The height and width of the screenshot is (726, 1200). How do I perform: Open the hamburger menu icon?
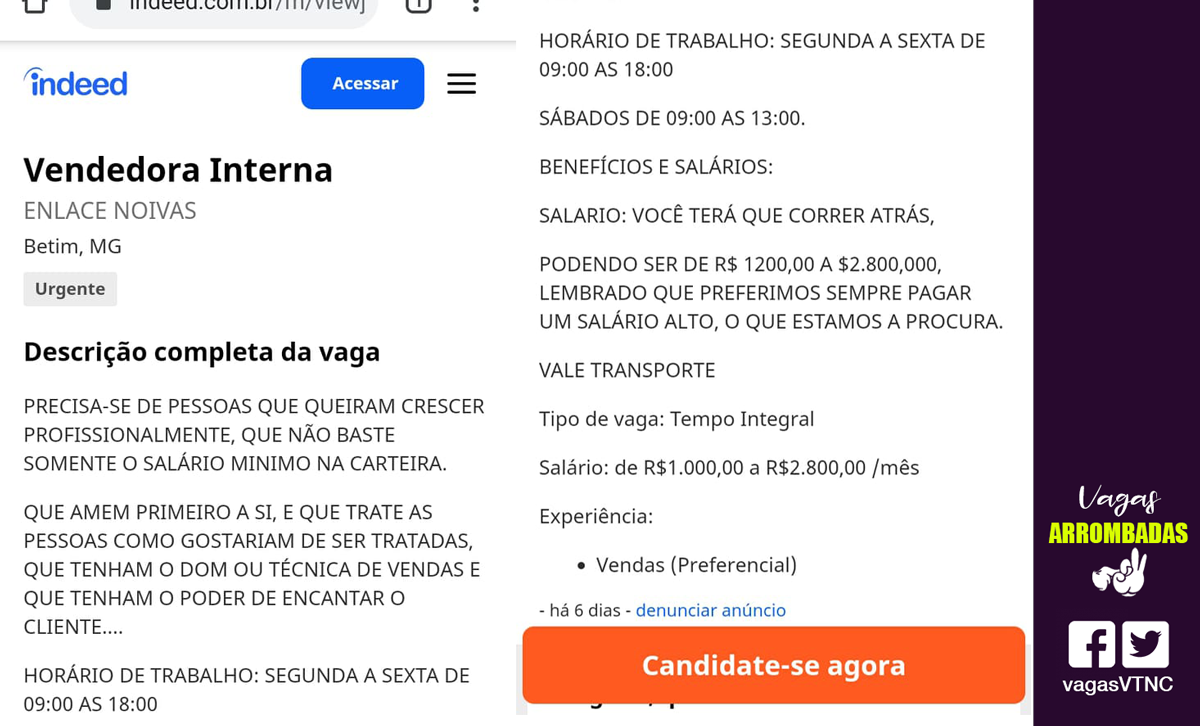(x=461, y=84)
